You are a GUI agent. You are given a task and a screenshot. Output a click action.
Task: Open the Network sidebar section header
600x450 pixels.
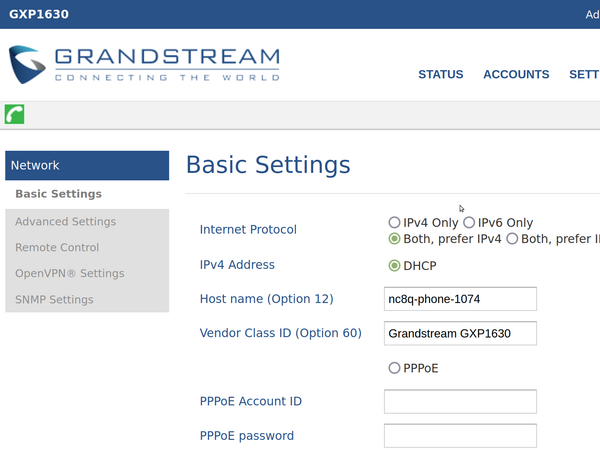tap(87, 165)
